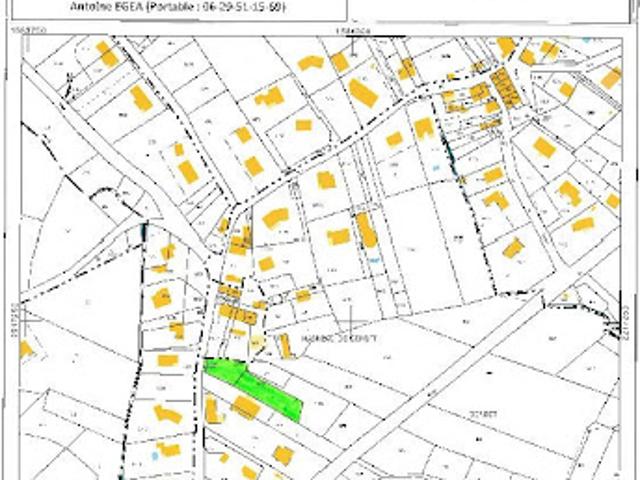Click the coordinate label at the top-left map corner

tap(29, 30)
